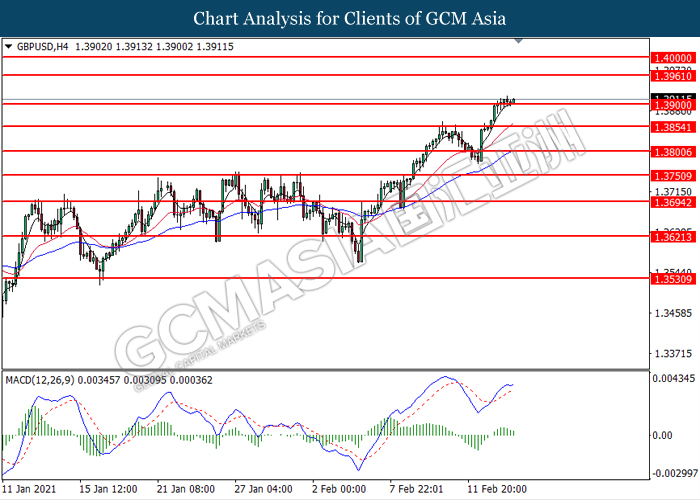The width and height of the screenshot is (700, 500).
Task: Select the 1.39610 price level label
Action: (x=674, y=76)
